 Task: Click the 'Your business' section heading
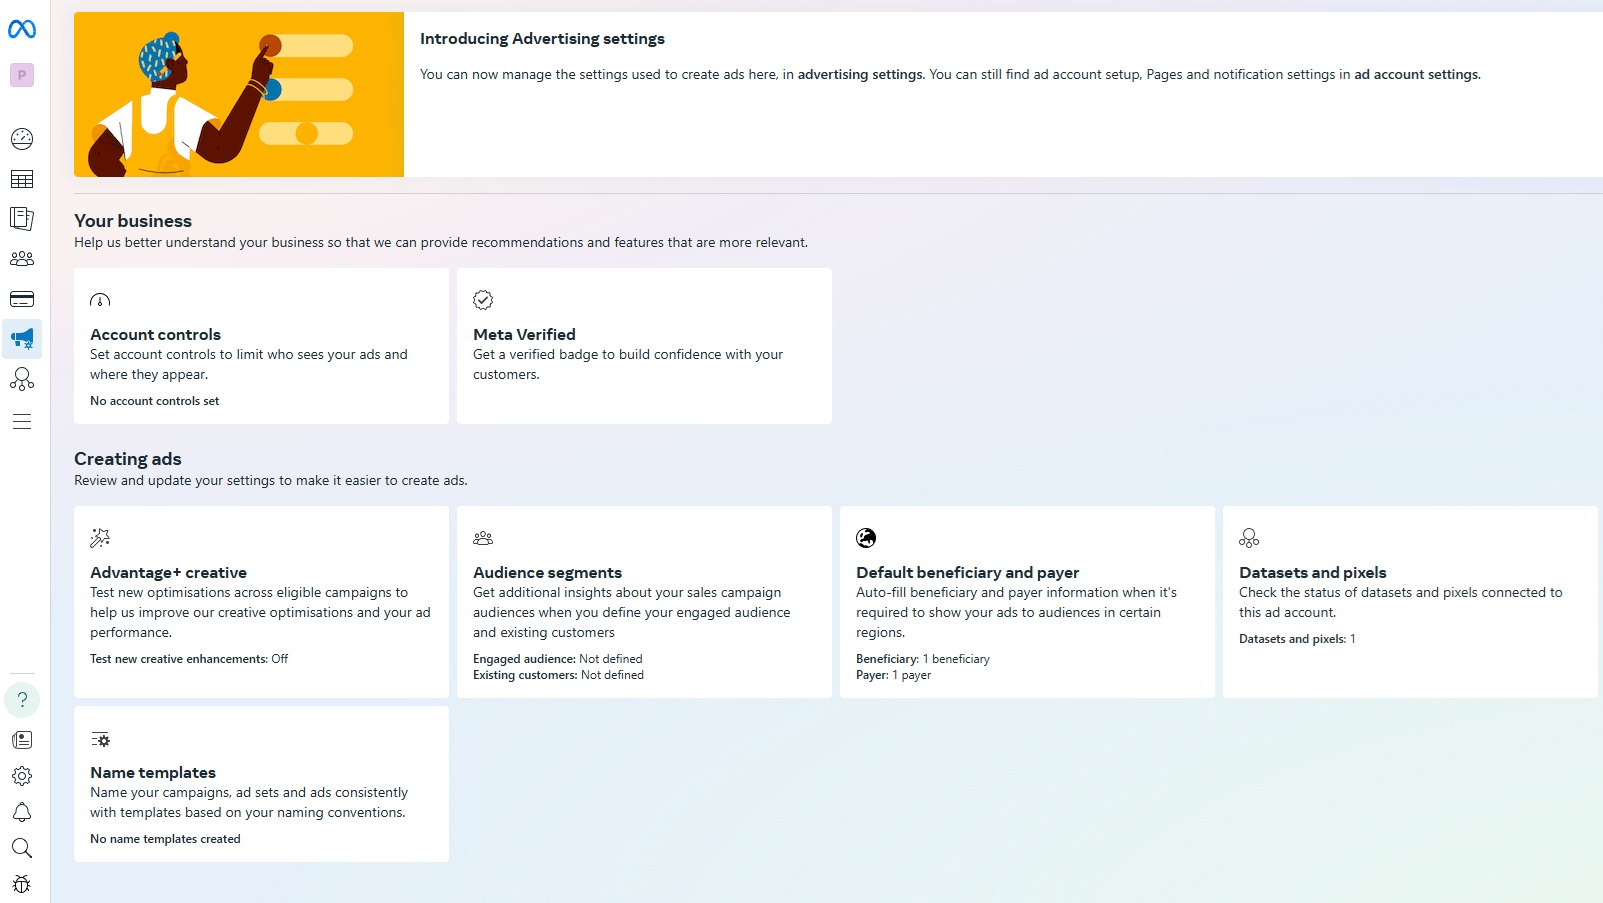point(133,221)
